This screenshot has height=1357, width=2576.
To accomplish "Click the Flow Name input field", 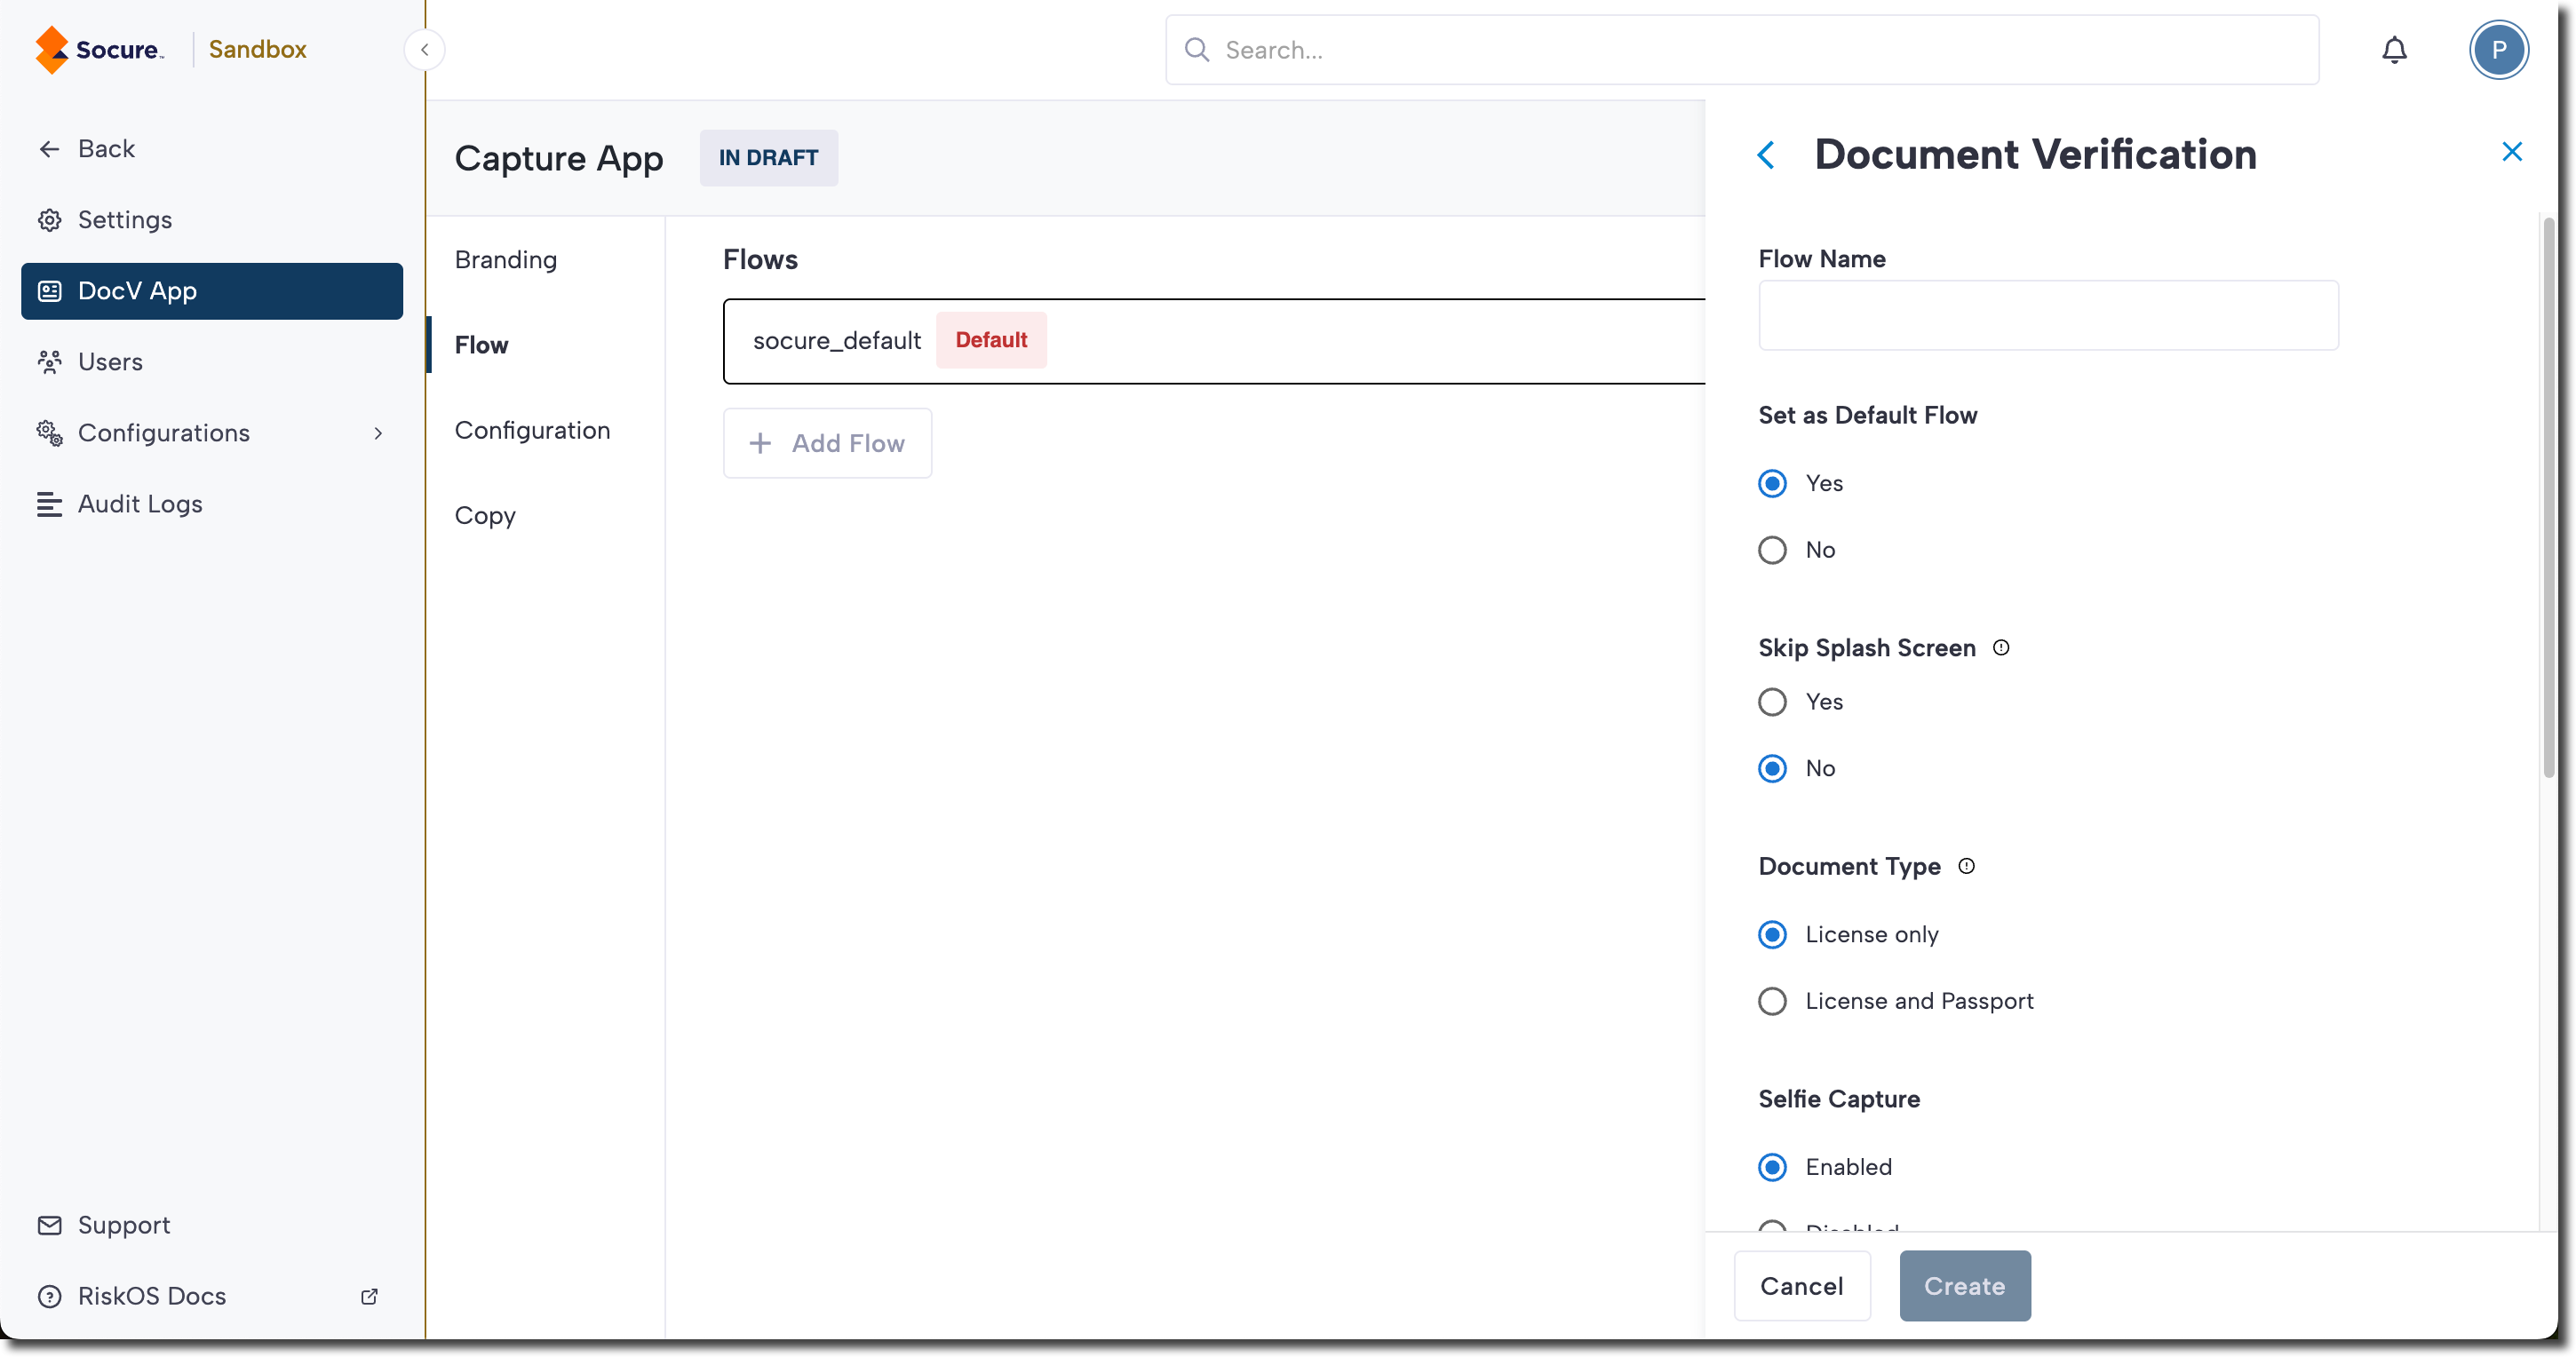I will (2047, 315).
